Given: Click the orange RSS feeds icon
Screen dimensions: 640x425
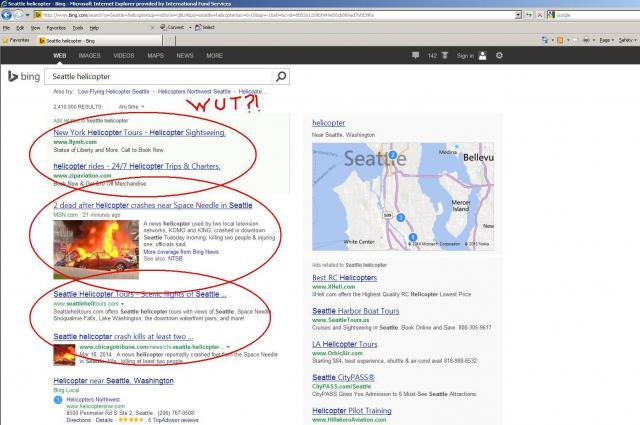Looking at the screenshot, I should click(560, 40).
